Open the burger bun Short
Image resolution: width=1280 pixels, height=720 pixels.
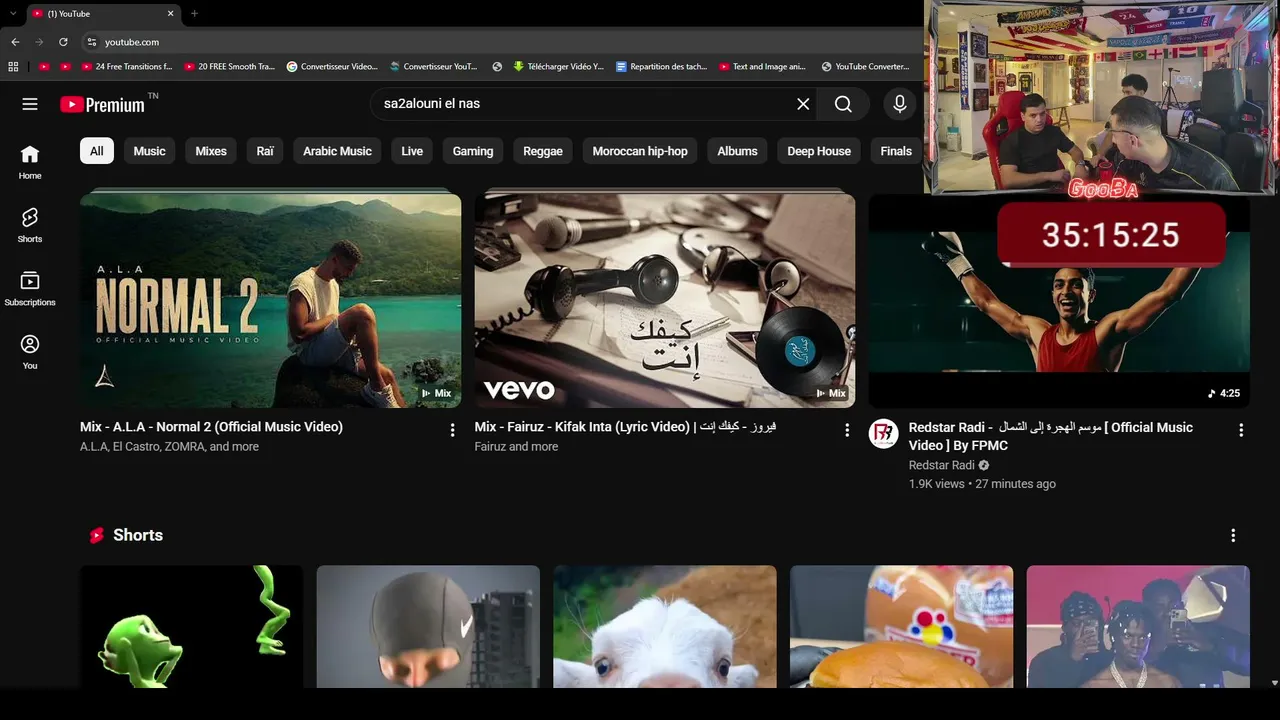pyautogui.click(x=901, y=627)
